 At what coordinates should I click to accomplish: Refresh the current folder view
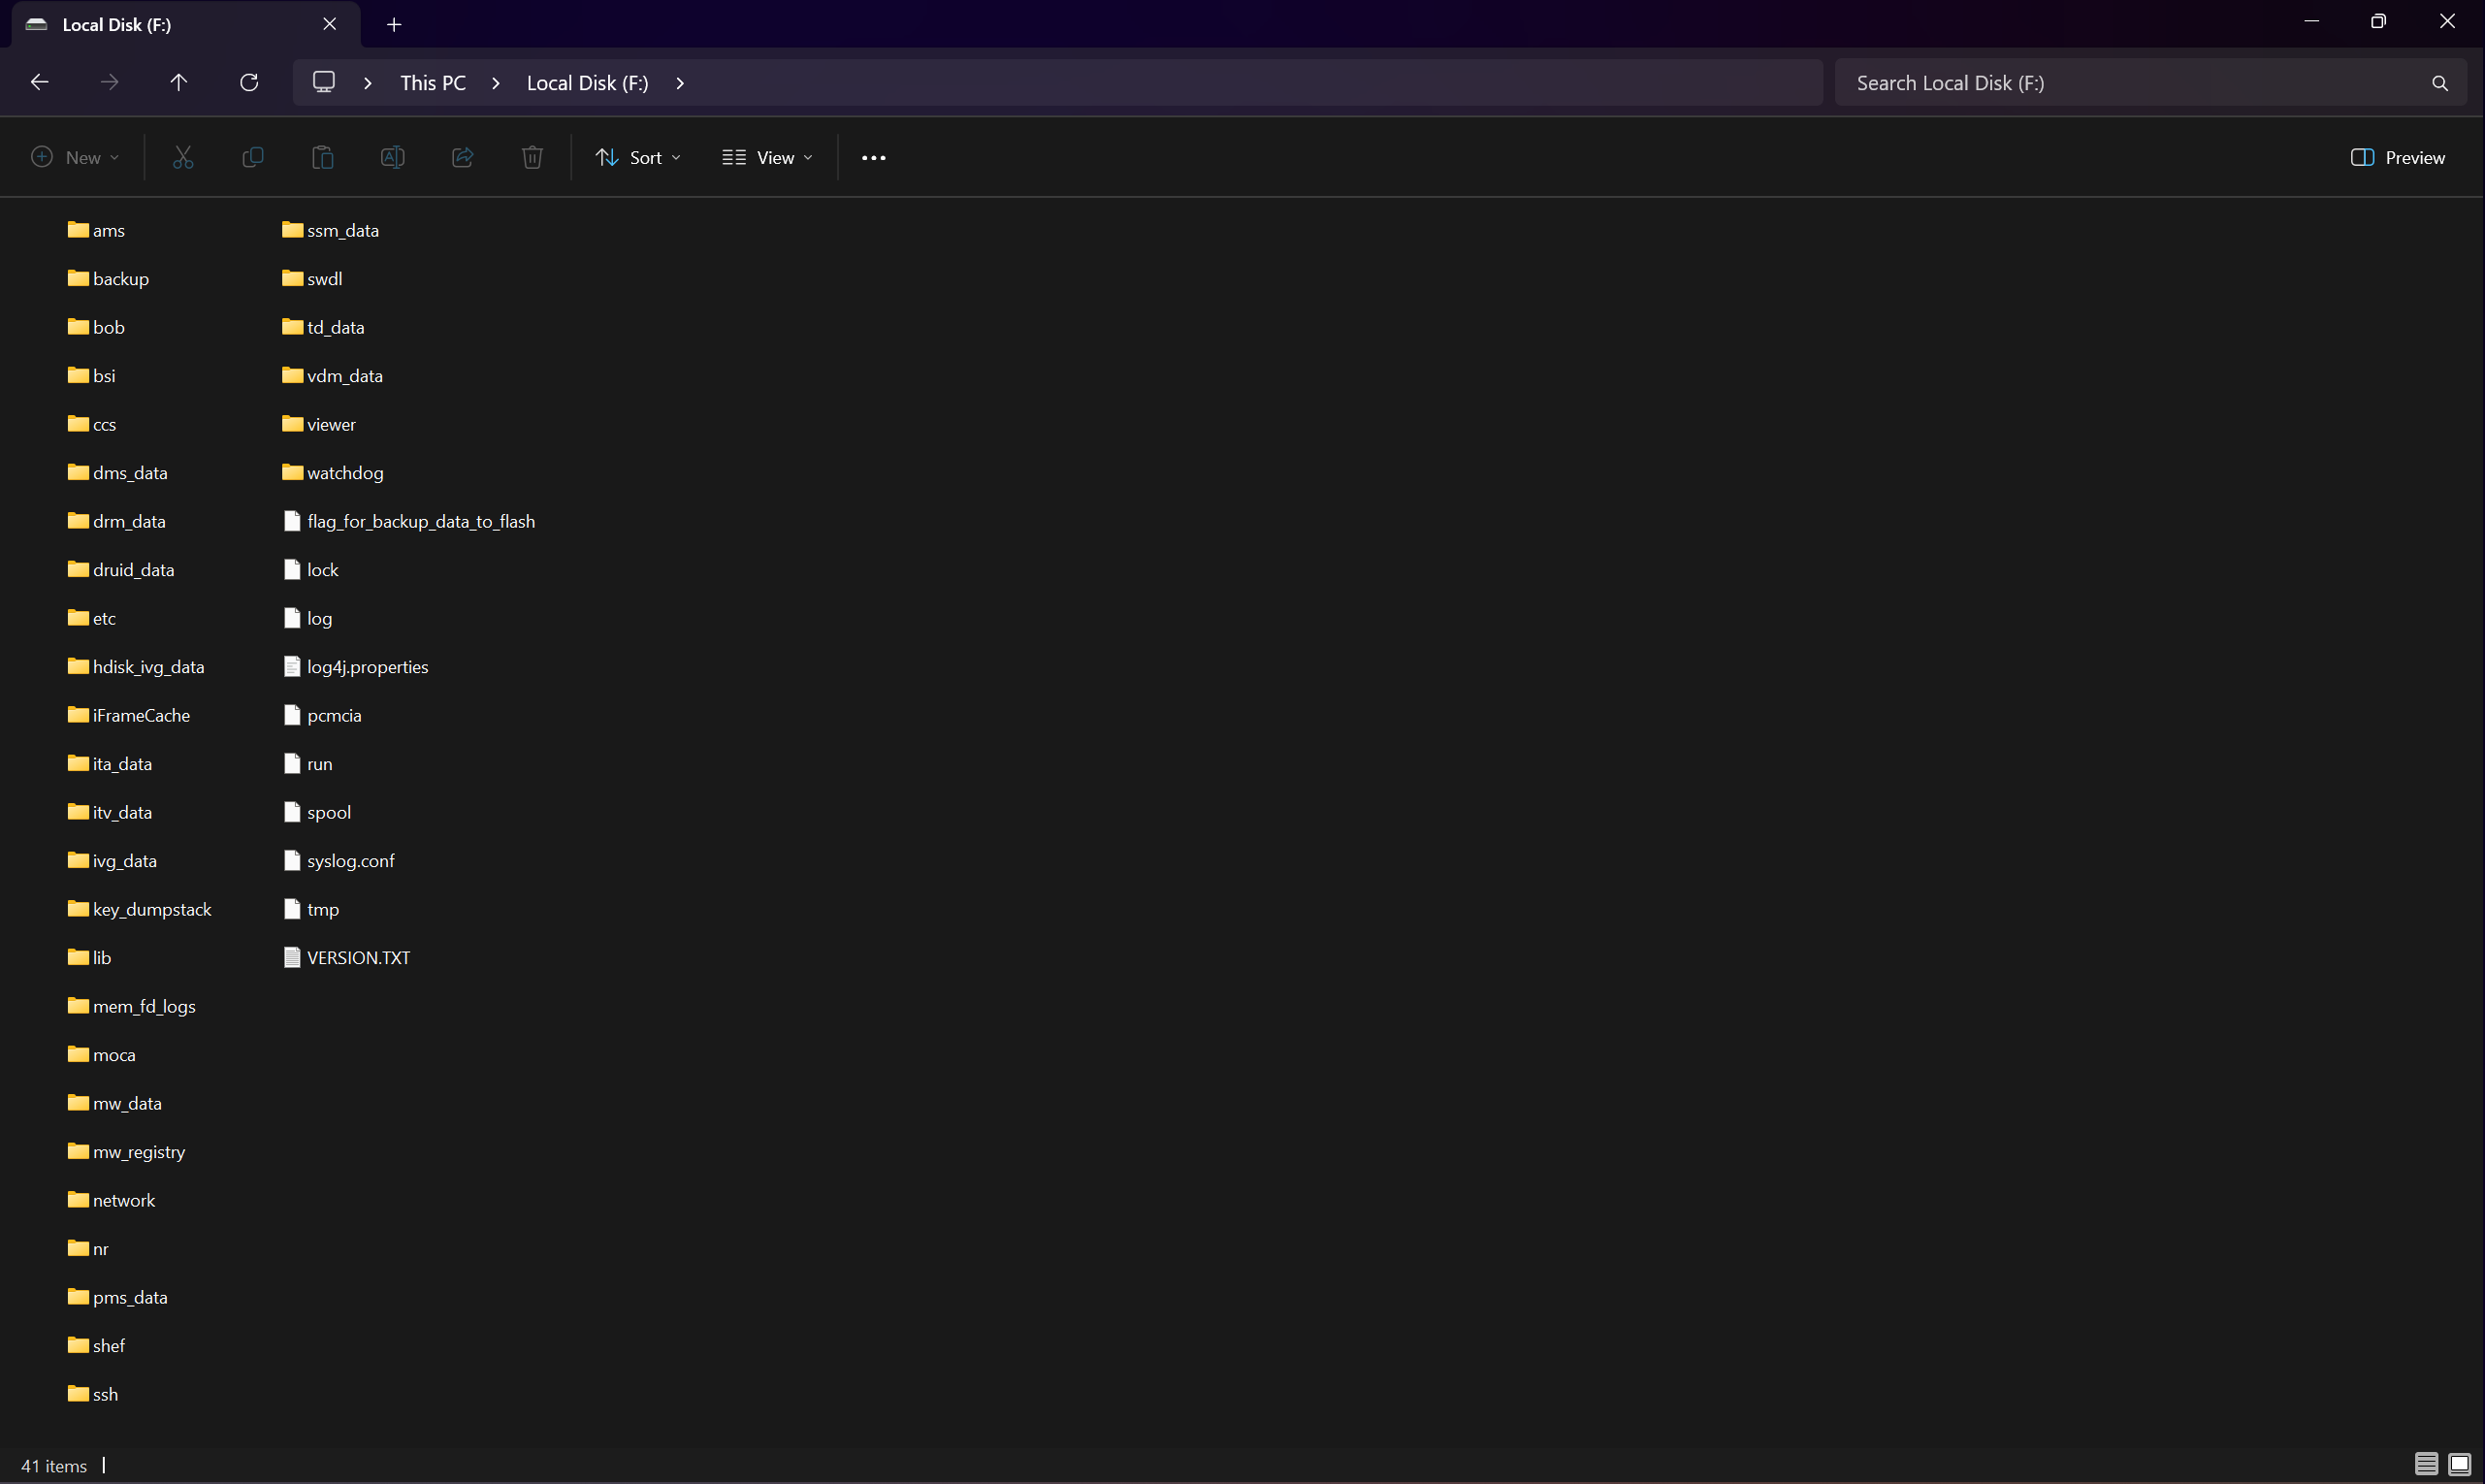[249, 83]
